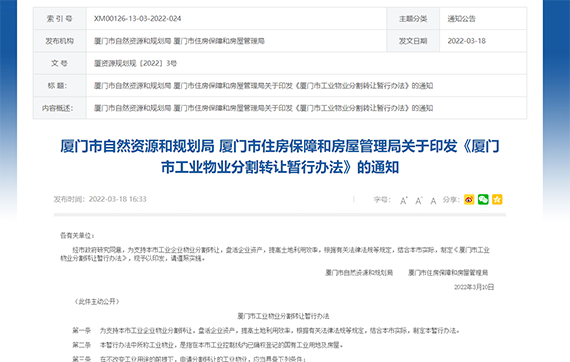570x362 pixels.
Task: Increase font size with large A
Action: tap(404, 200)
